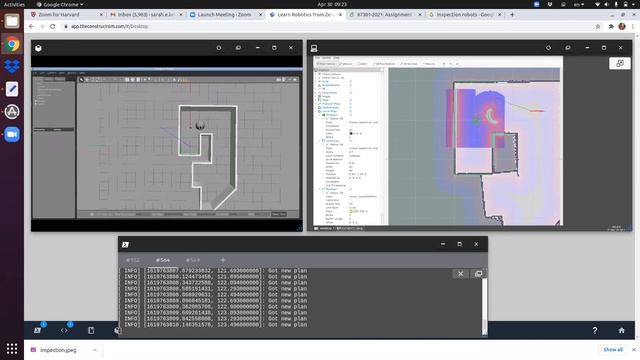The height and width of the screenshot is (360, 640).
Task: Open the inspection.jpeg download
Action: (x=58, y=350)
